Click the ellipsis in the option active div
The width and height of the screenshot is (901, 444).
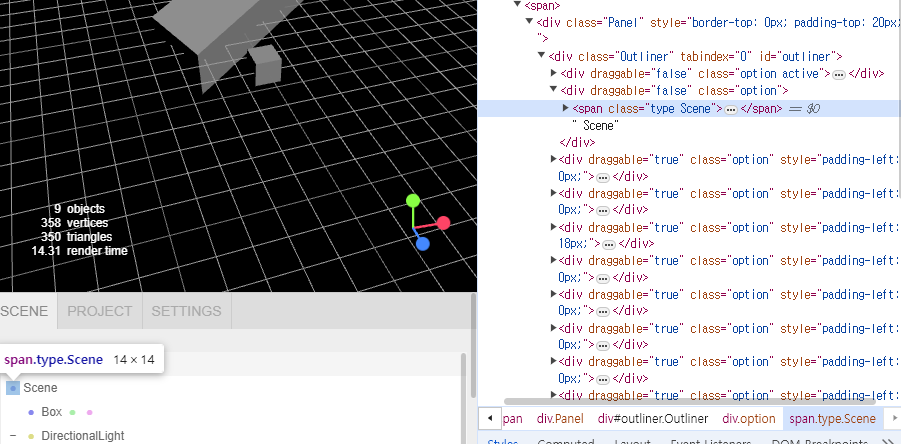pos(839,75)
